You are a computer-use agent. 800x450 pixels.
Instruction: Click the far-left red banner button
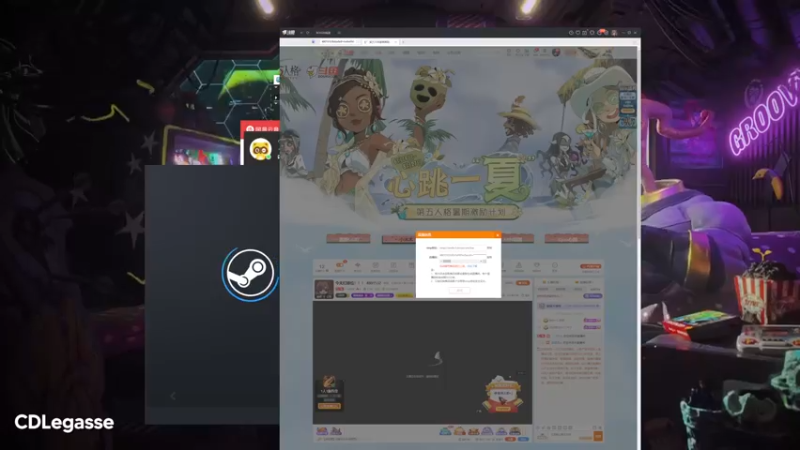point(348,238)
